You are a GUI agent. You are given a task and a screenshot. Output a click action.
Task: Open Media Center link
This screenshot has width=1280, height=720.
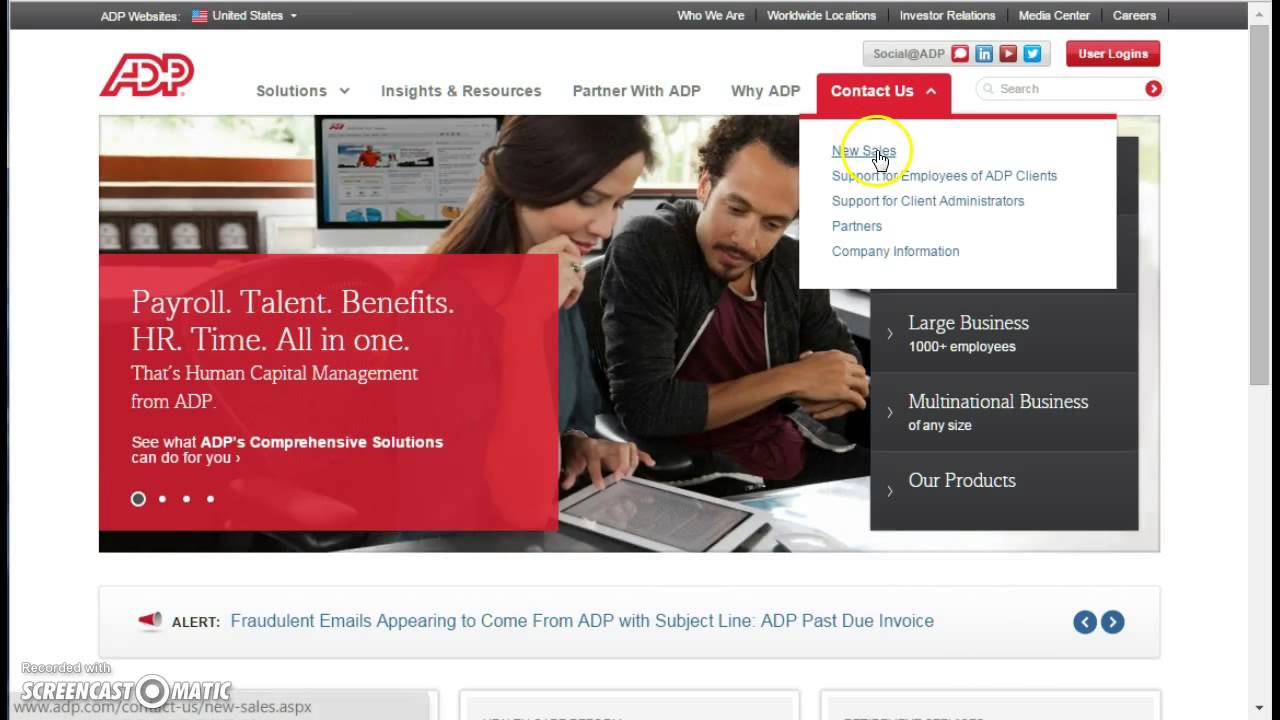[x=1054, y=16]
